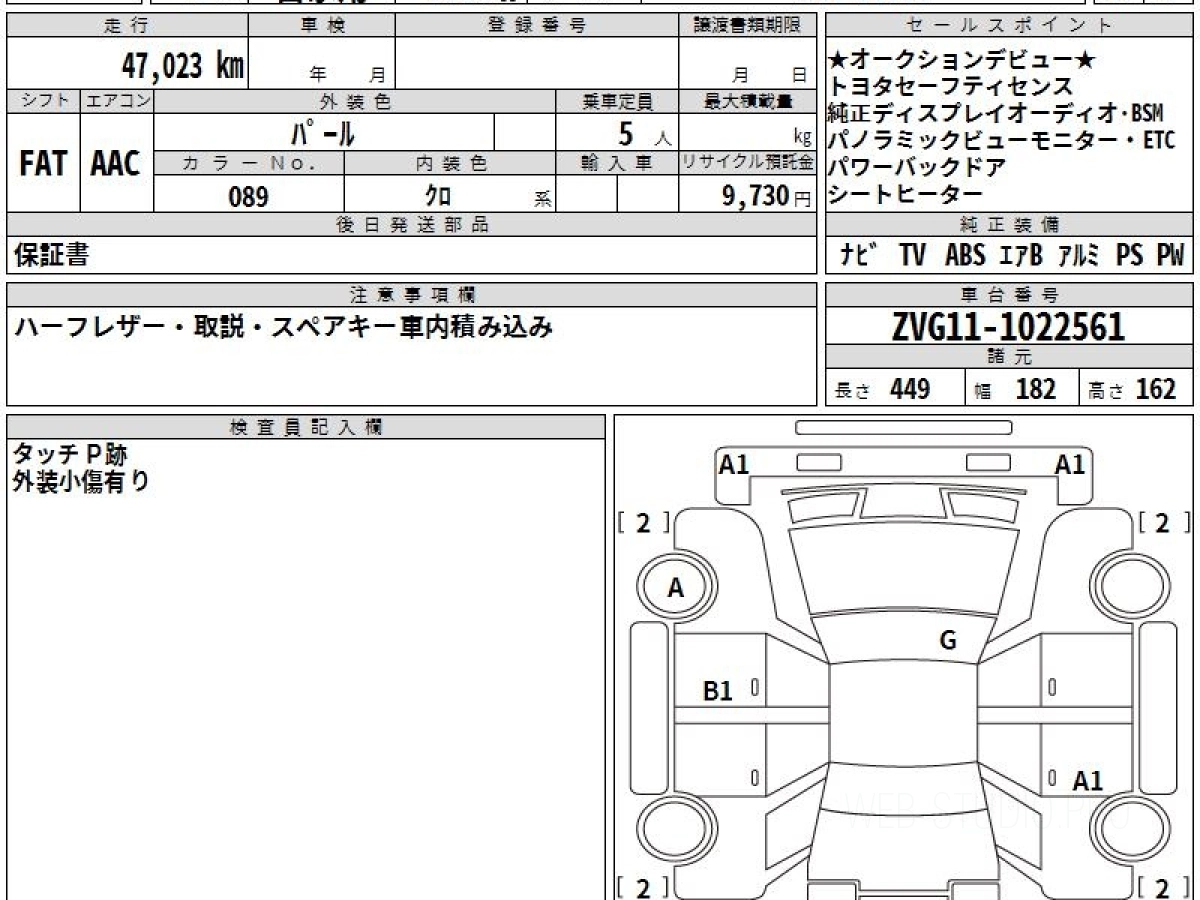
Task: Click the 乗車定員 header
Action: point(617,102)
